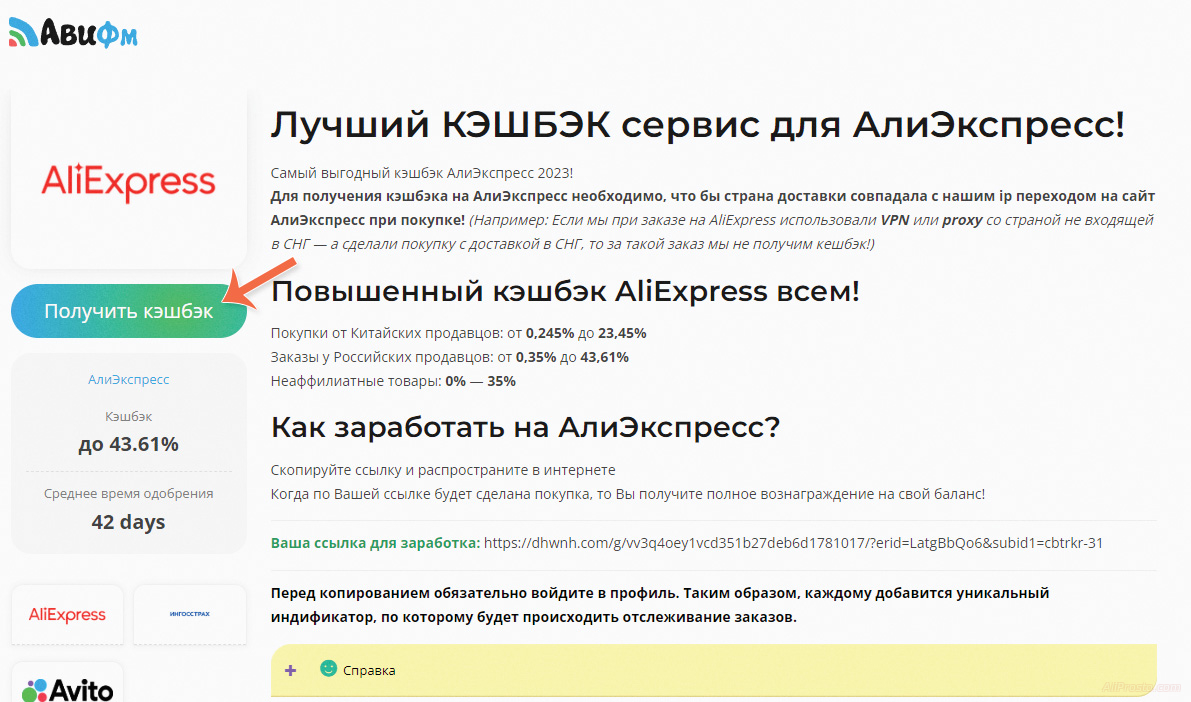The width and height of the screenshot is (1191, 702).
Task: Click the dhwnh.com referral link URL
Action: 792,543
